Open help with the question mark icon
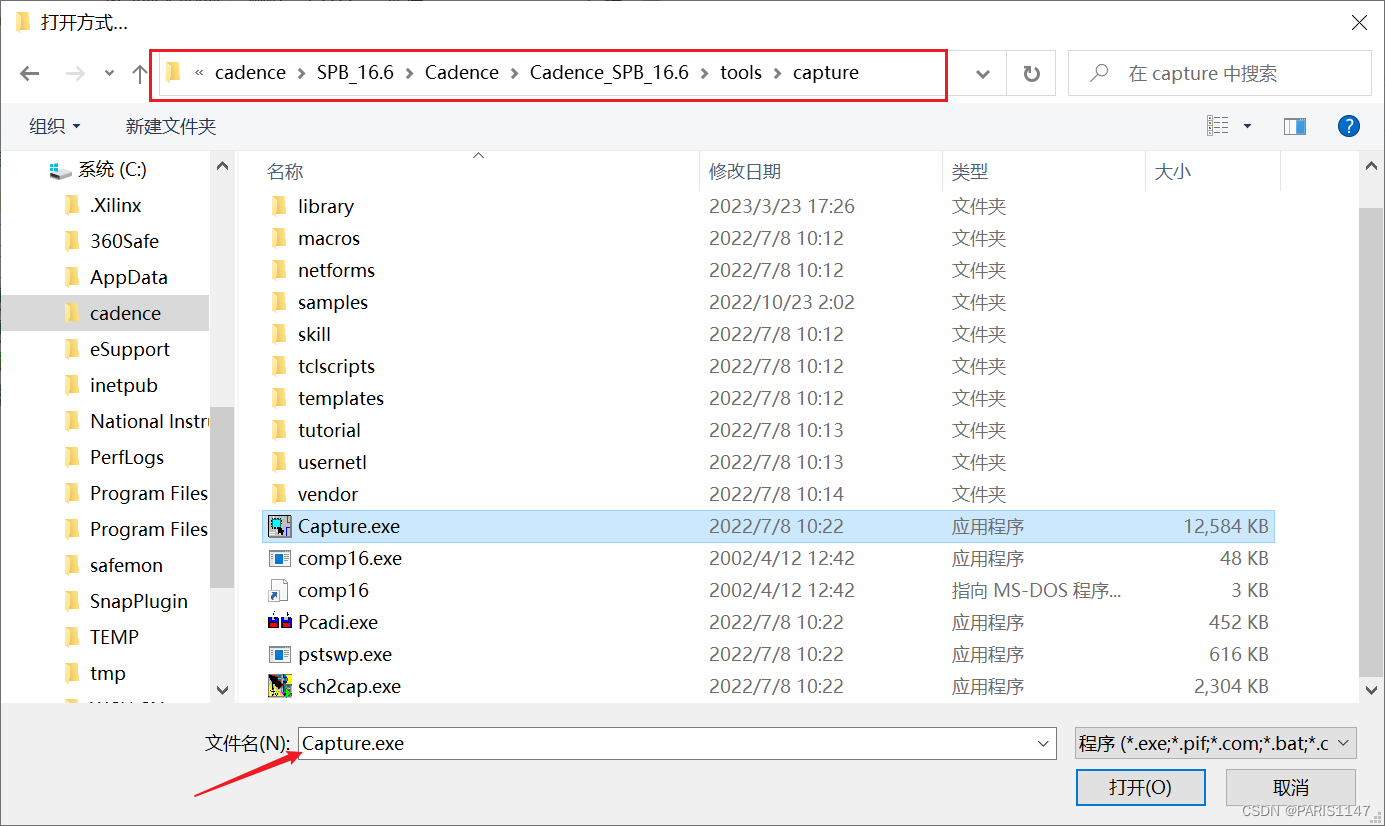 point(1348,126)
